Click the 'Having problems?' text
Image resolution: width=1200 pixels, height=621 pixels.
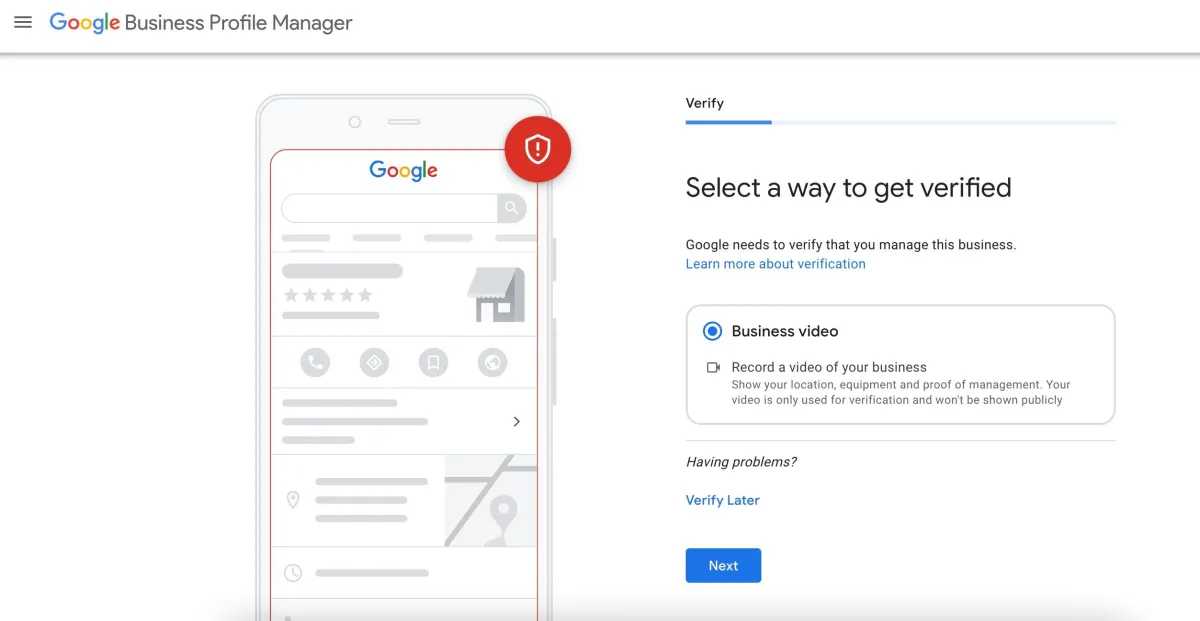click(x=741, y=462)
